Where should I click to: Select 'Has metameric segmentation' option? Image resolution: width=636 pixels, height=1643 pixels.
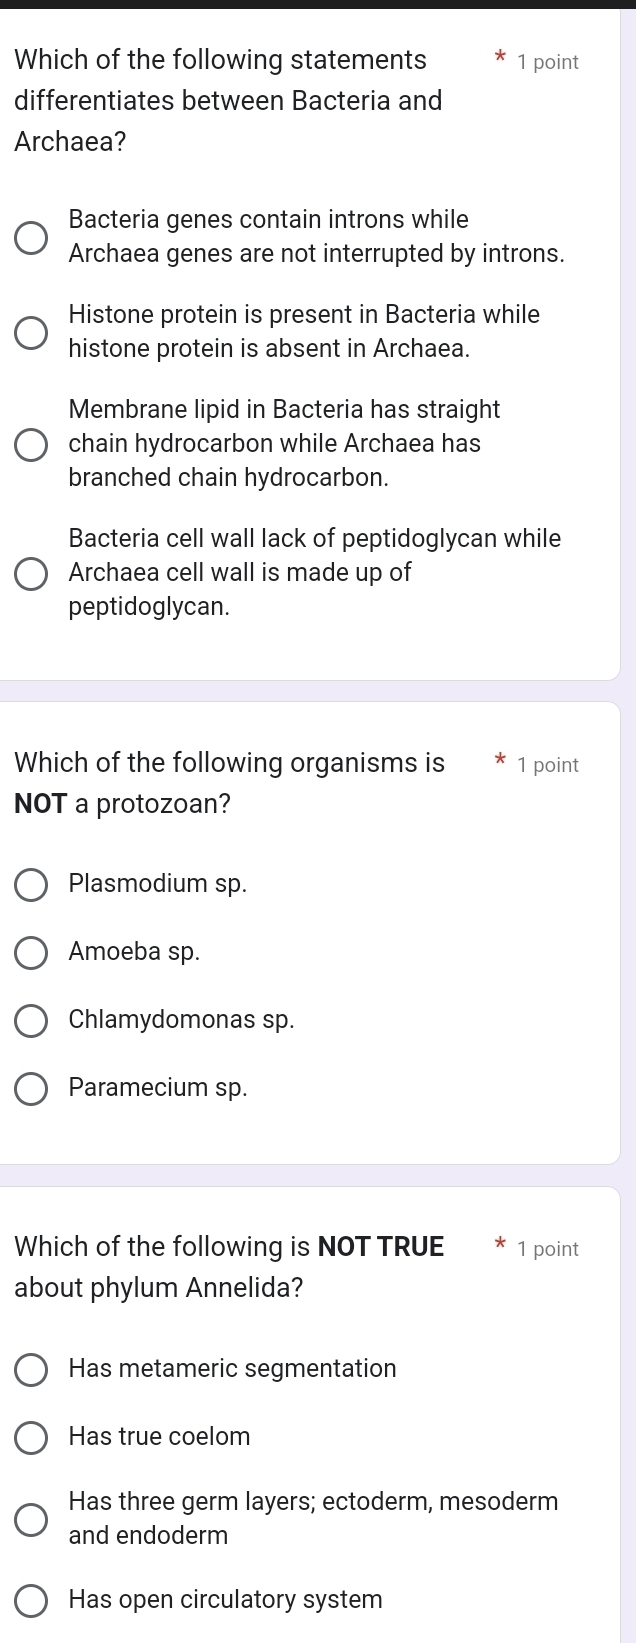pos(31,1369)
